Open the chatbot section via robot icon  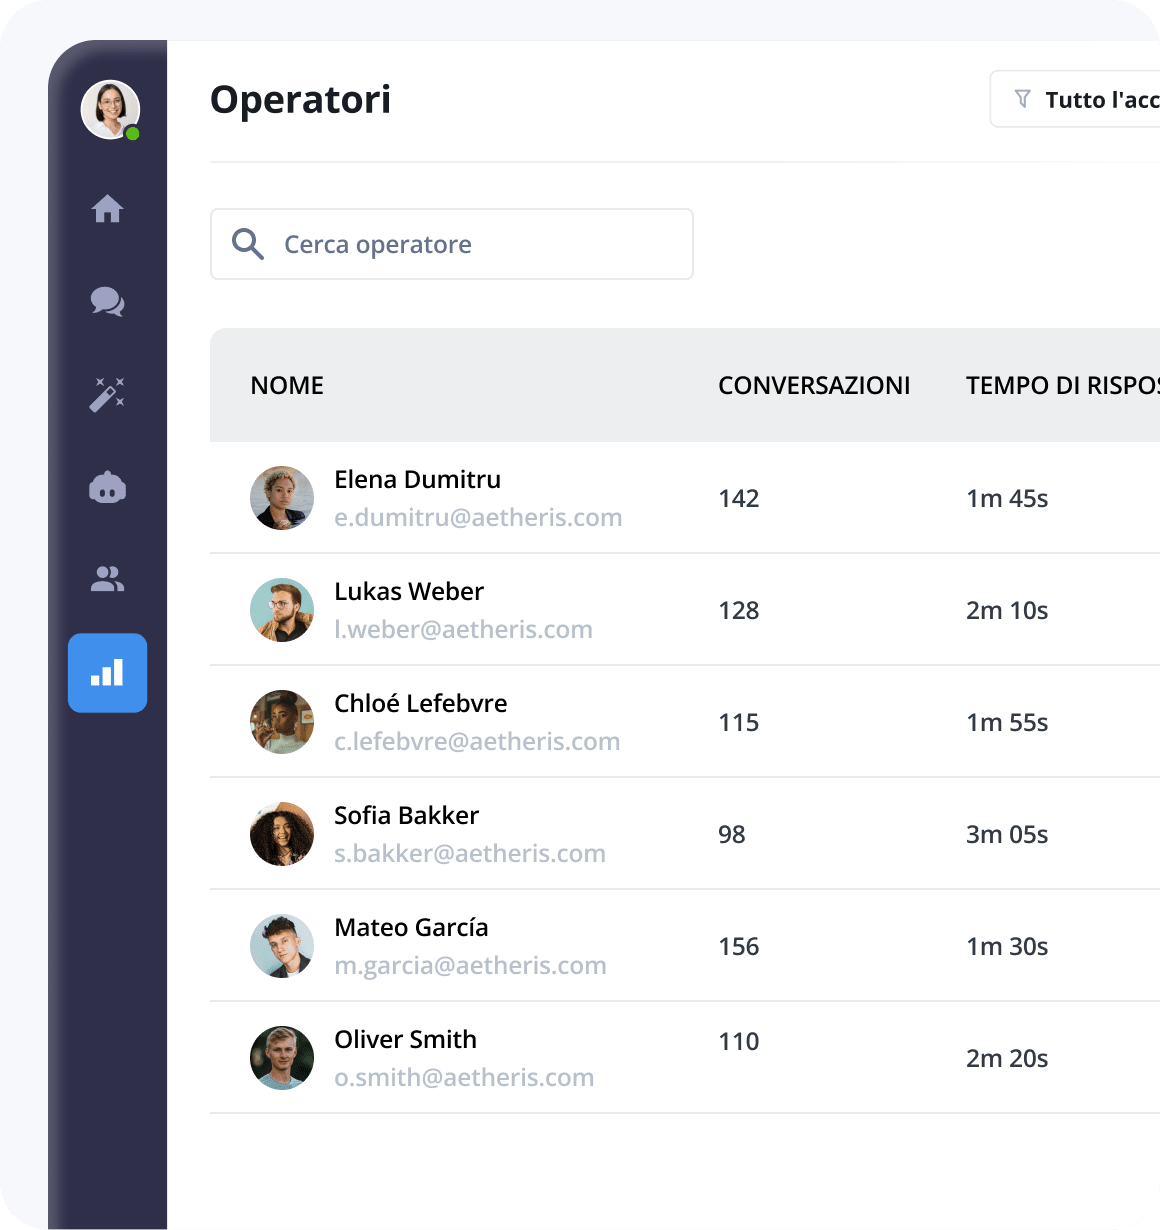[107, 487]
